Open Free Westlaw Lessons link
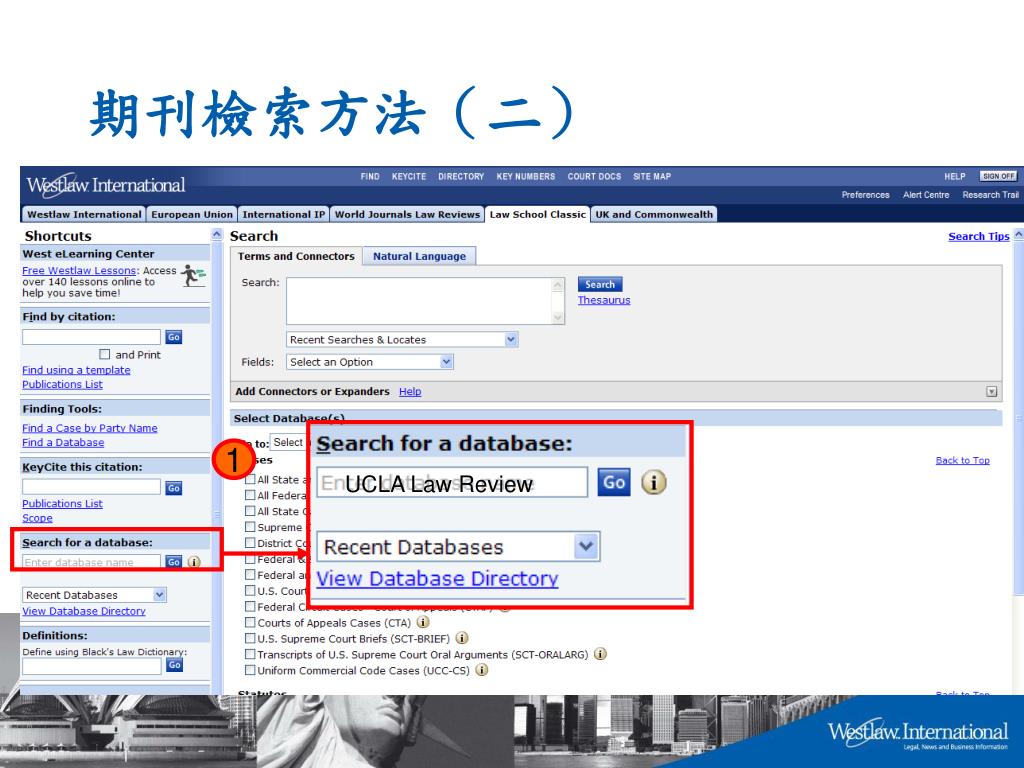 (x=79, y=270)
